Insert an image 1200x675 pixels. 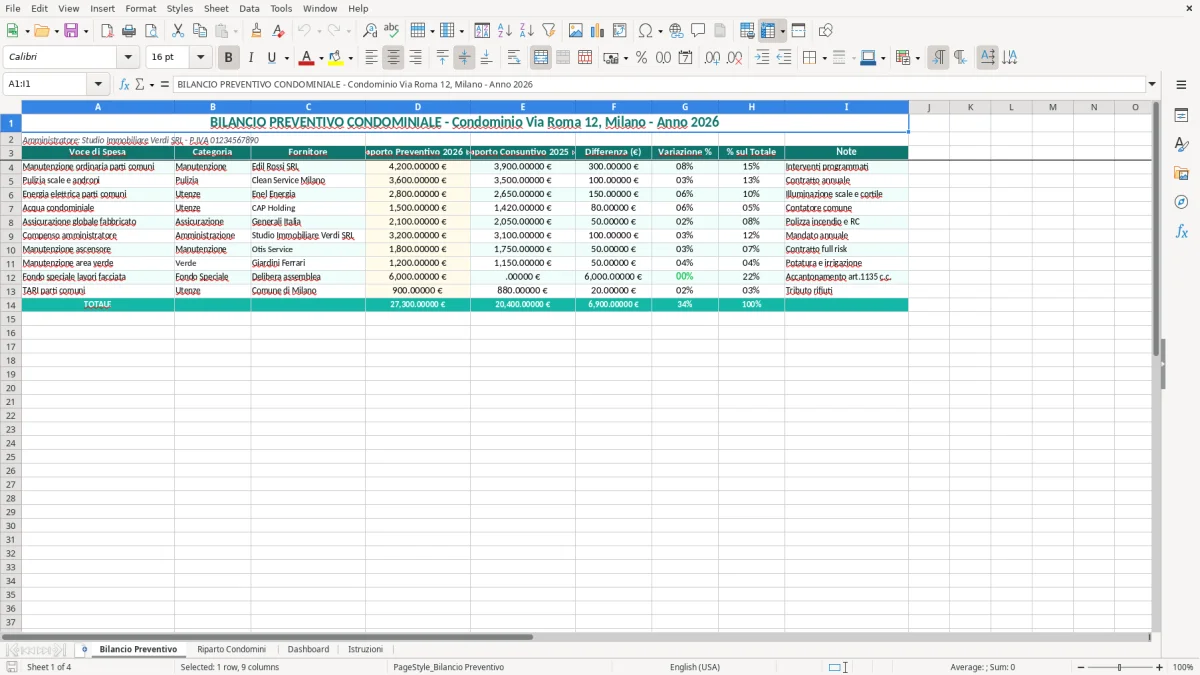(x=576, y=31)
